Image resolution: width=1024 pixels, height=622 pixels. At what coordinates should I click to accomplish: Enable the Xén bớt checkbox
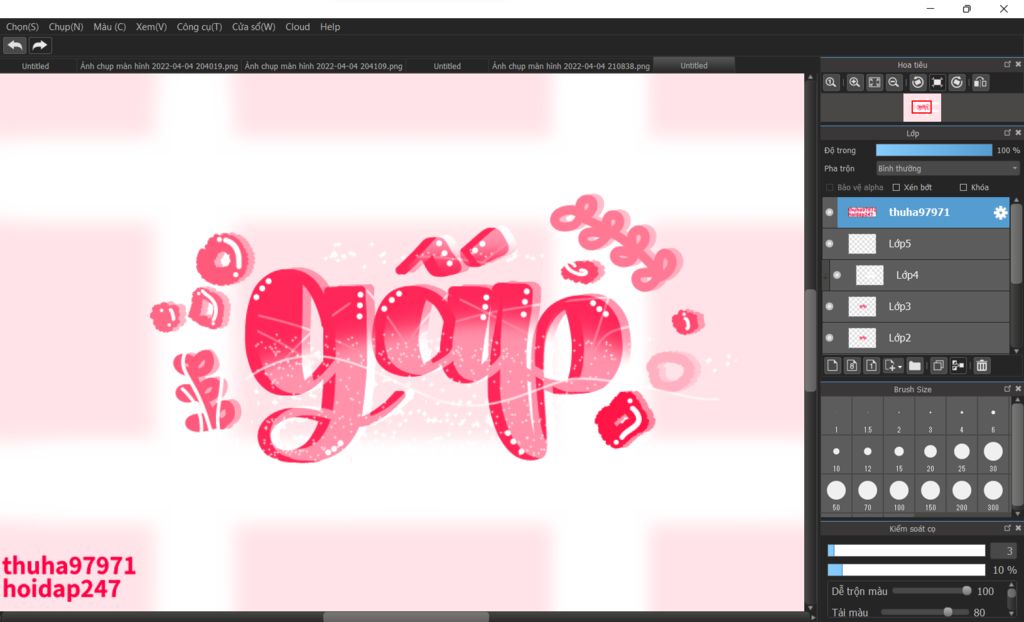(x=896, y=188)
